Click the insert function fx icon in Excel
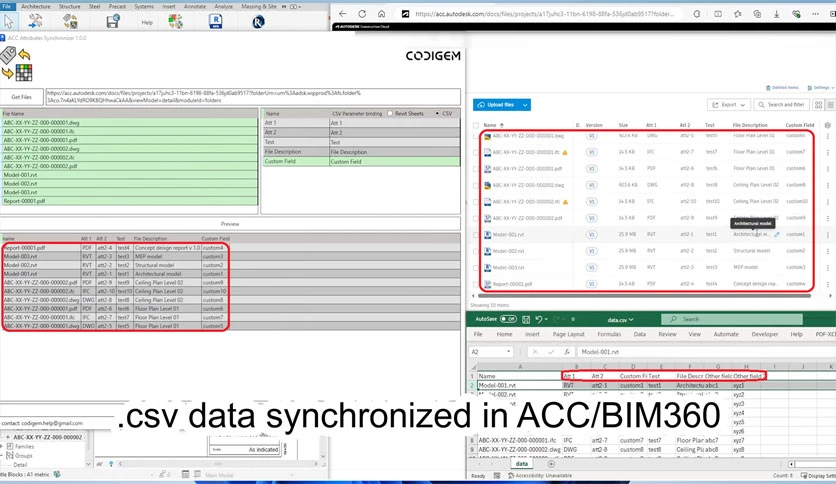 tap(567, 352)
